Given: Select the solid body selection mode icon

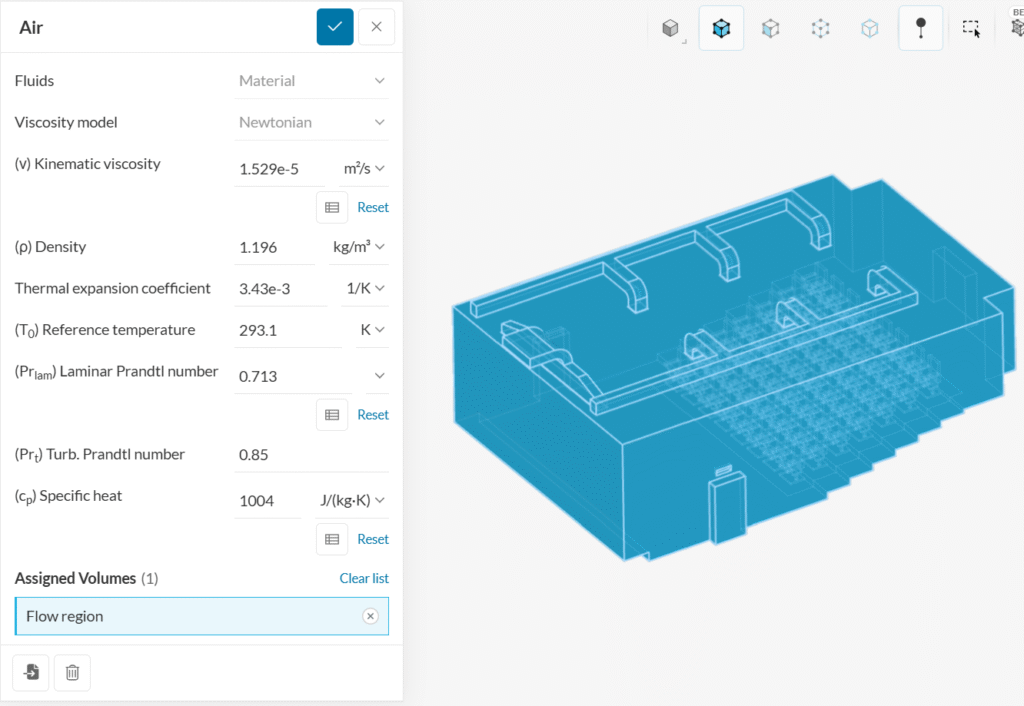Looking at the screenshot, I should coord(670,28).
